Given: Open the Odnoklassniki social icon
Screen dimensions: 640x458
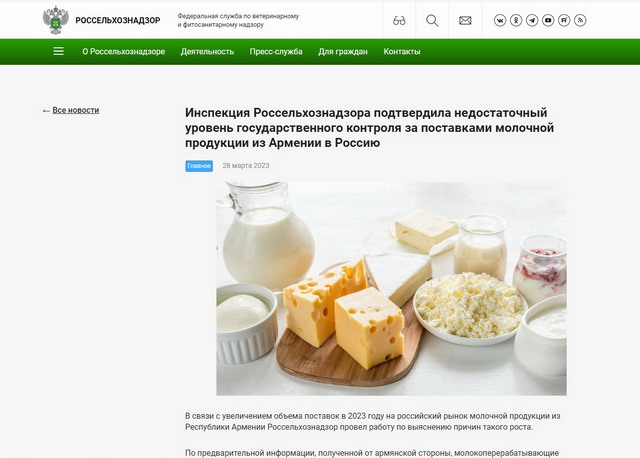Looking at the screenshot, I should [516, 20].
